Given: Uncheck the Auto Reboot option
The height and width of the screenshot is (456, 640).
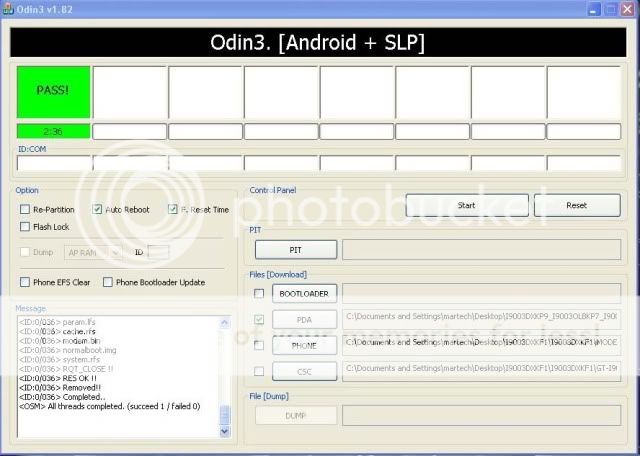Looking at the screenshot, I should coord(97,209).
